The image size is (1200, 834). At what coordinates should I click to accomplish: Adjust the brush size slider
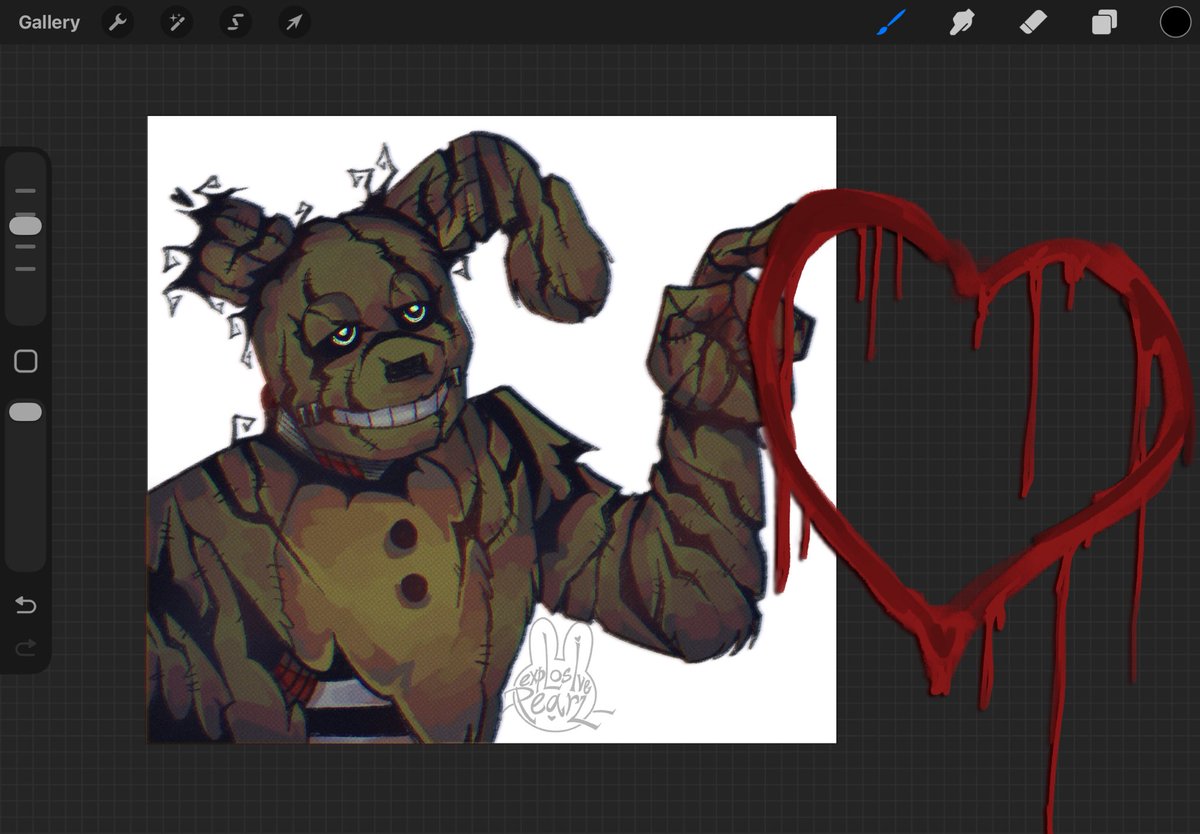click(x=25, y=224)
